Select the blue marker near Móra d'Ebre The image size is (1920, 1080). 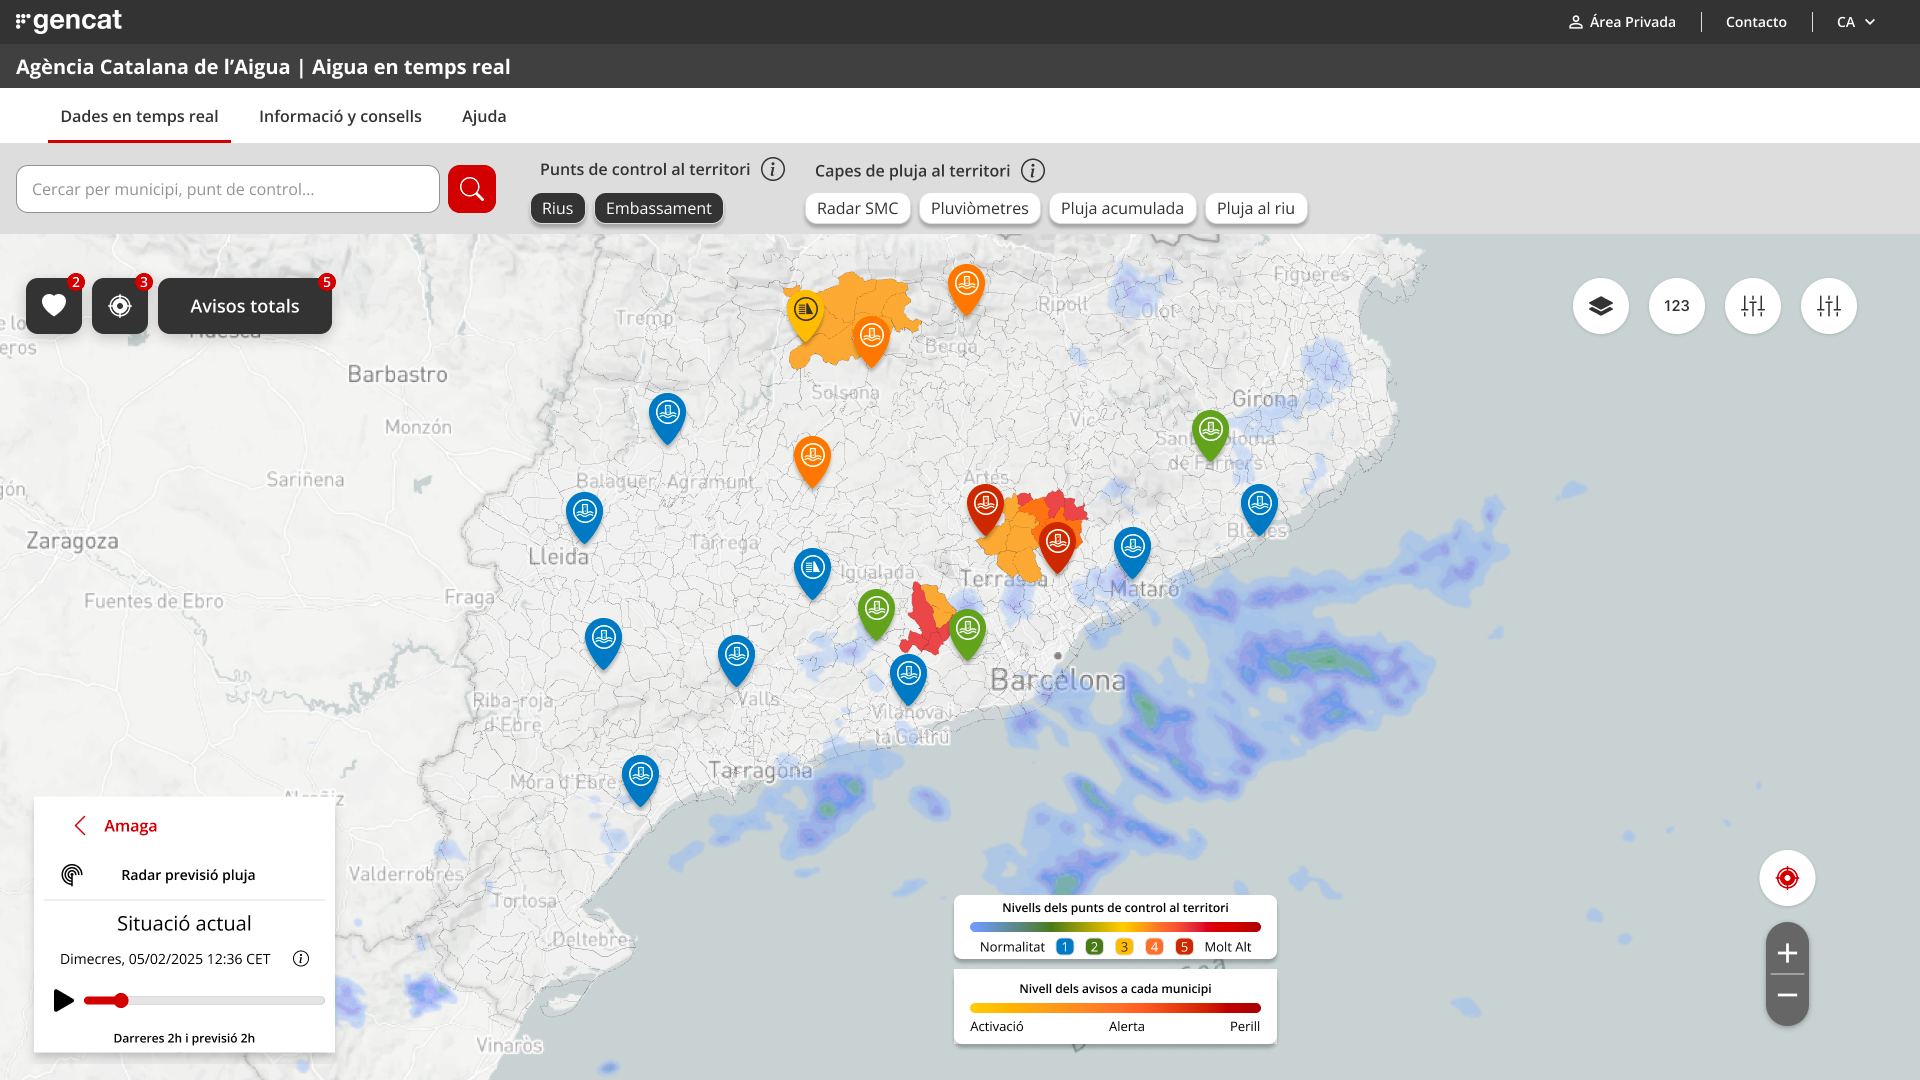(x=640, y=778)
